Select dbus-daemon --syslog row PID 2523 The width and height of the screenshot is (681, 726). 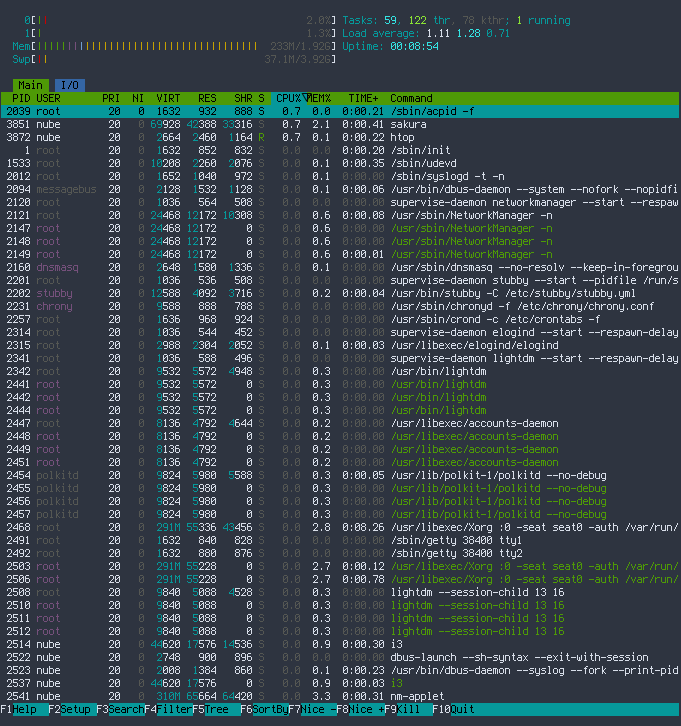pos(340,670)
